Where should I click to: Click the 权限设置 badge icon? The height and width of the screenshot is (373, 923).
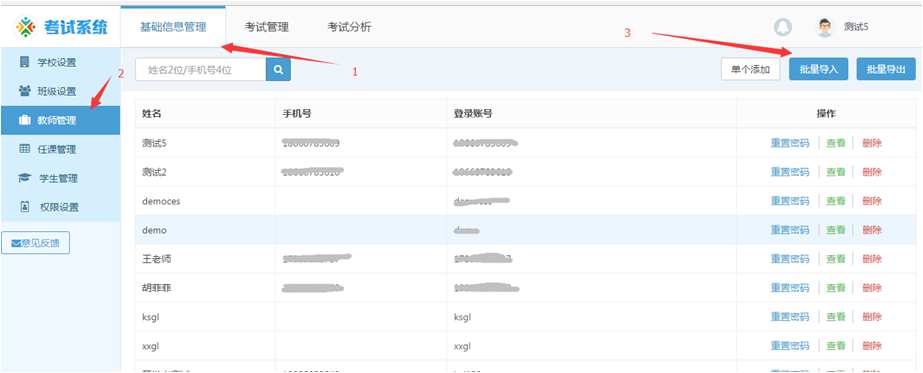pyautogui.click(x=24, y=207)
